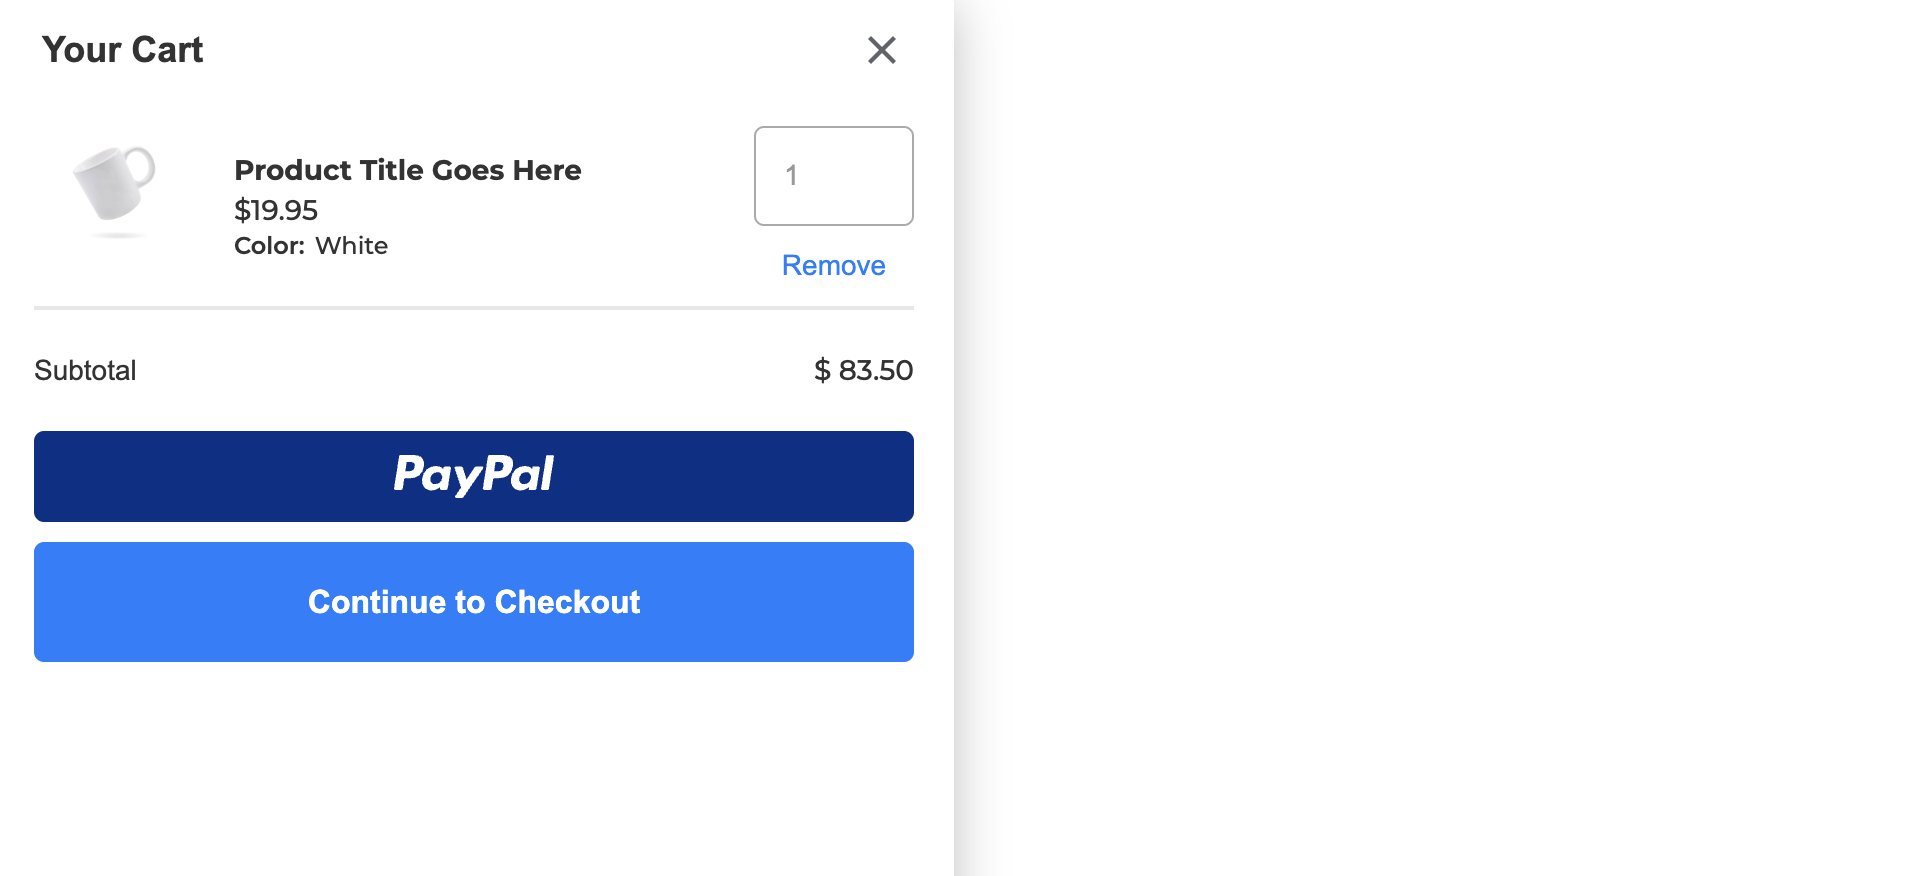Image resolution: width=1928 pixels, height=876 pixels.
Task: Pay with the PayPal button
Action: click(474, 476)
